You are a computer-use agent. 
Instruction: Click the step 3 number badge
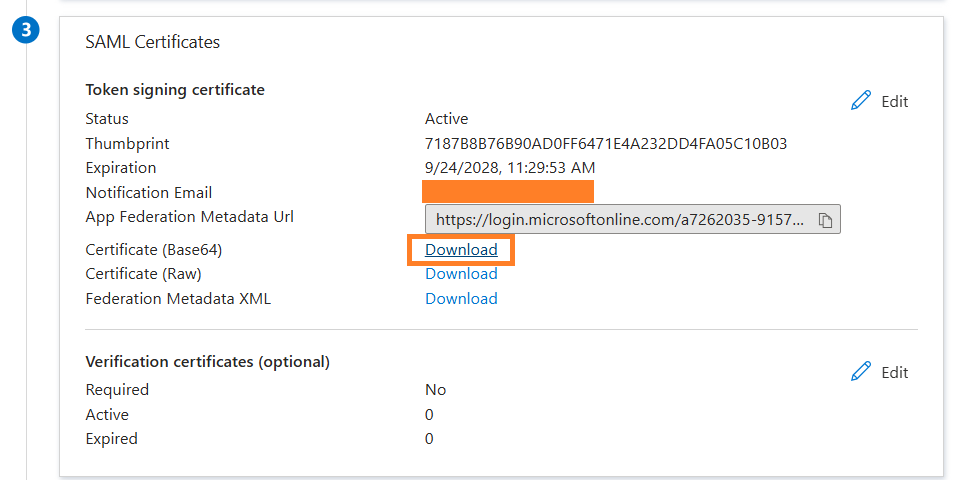tap(29, 30)
